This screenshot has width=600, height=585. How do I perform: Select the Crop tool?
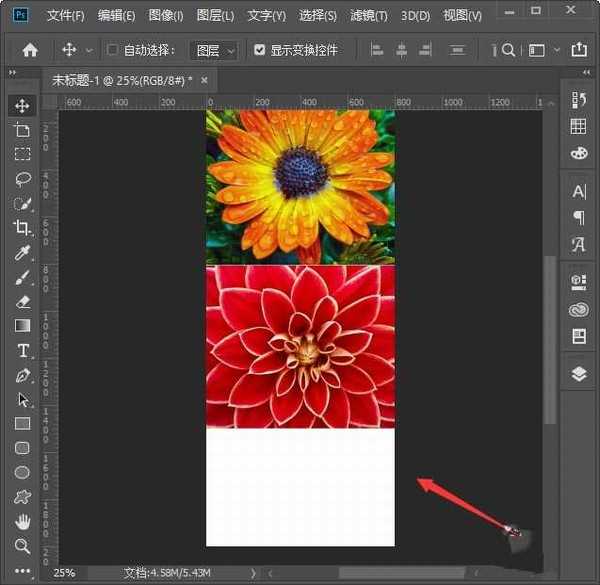tap(22, 228)
